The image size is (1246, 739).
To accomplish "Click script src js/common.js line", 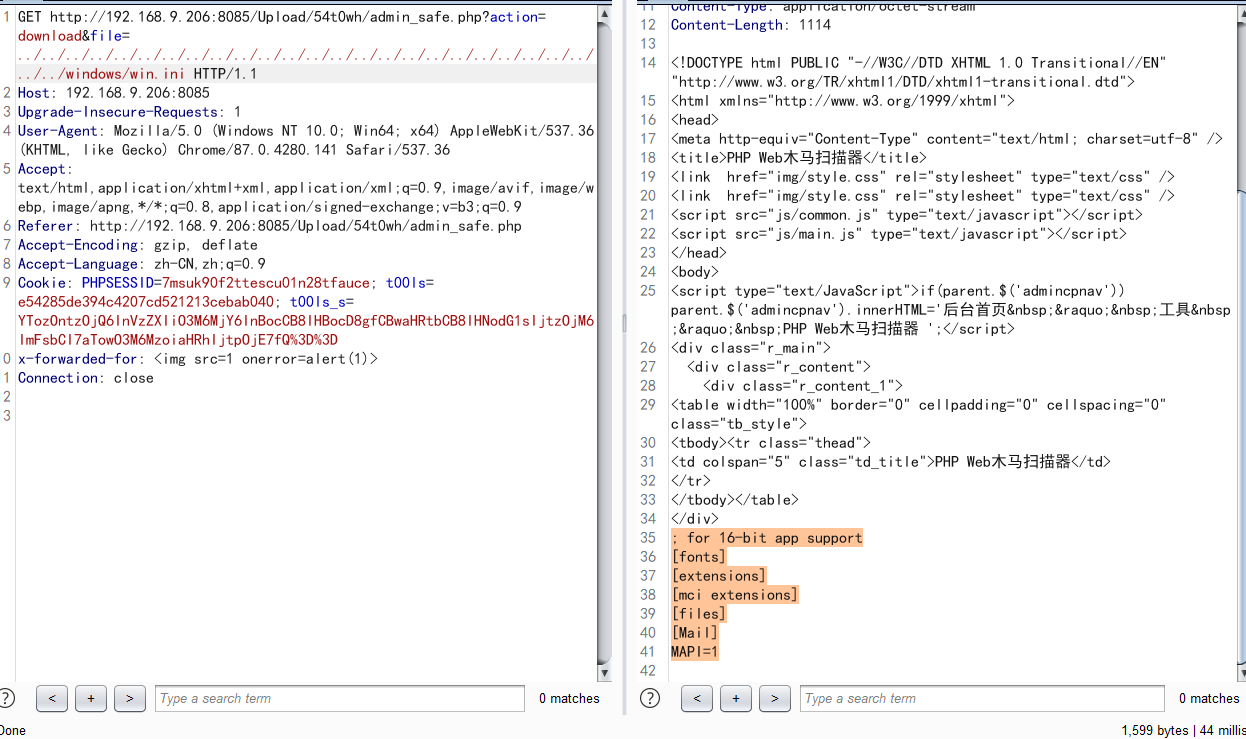I will [906, 215].
